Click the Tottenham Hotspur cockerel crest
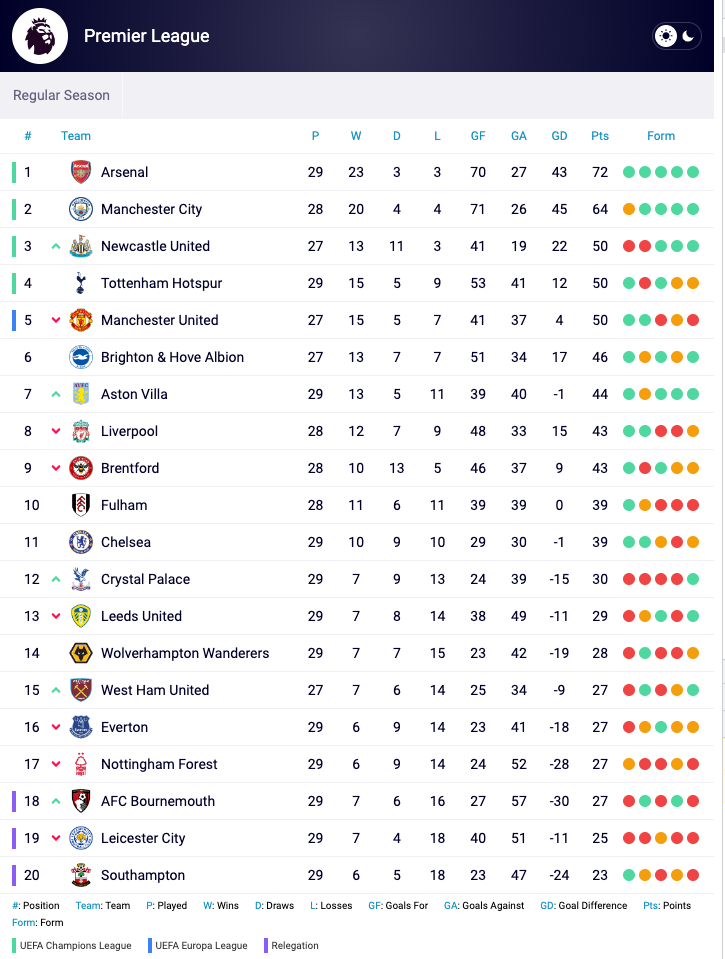725x959 pixels. 81,283
